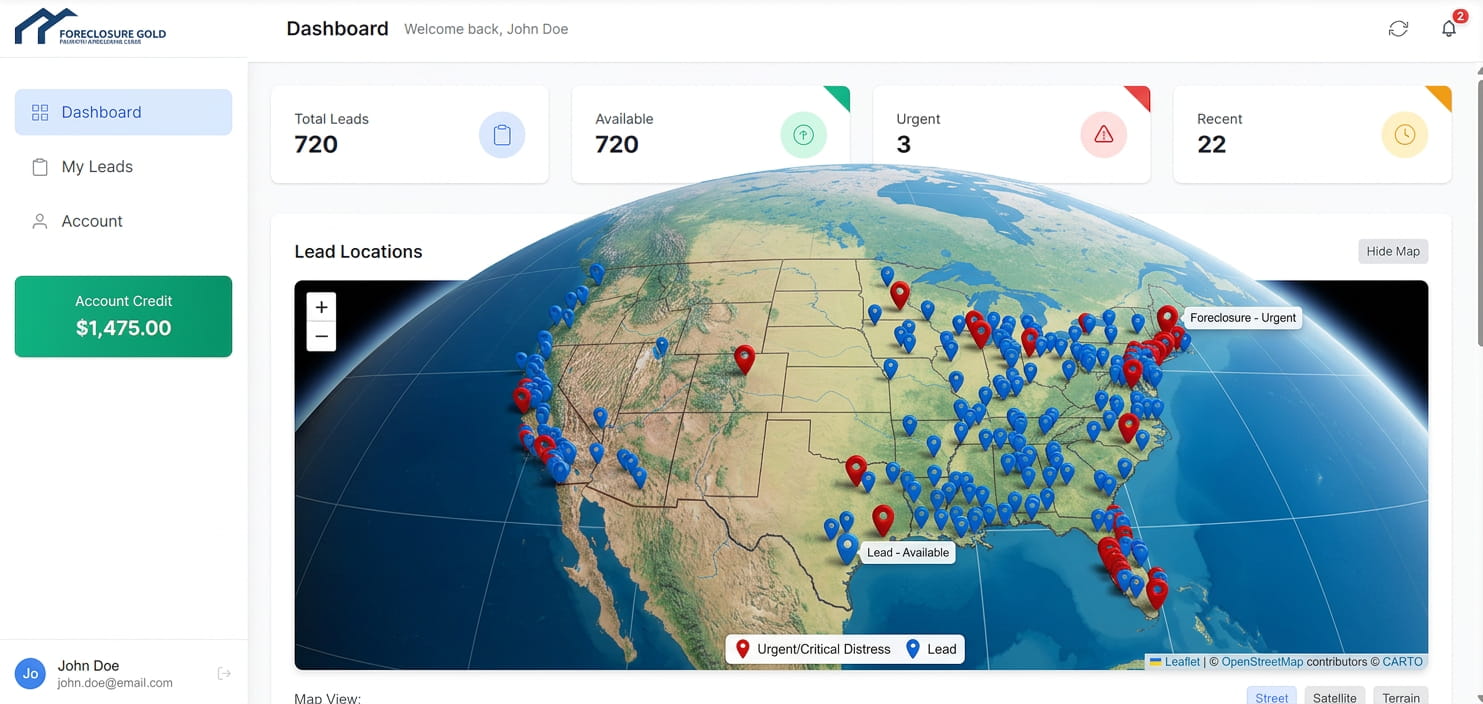Screen dimensions: 1483x704
Task: Click the Total Leads clipboard icon
Action: tap(502, 135)
